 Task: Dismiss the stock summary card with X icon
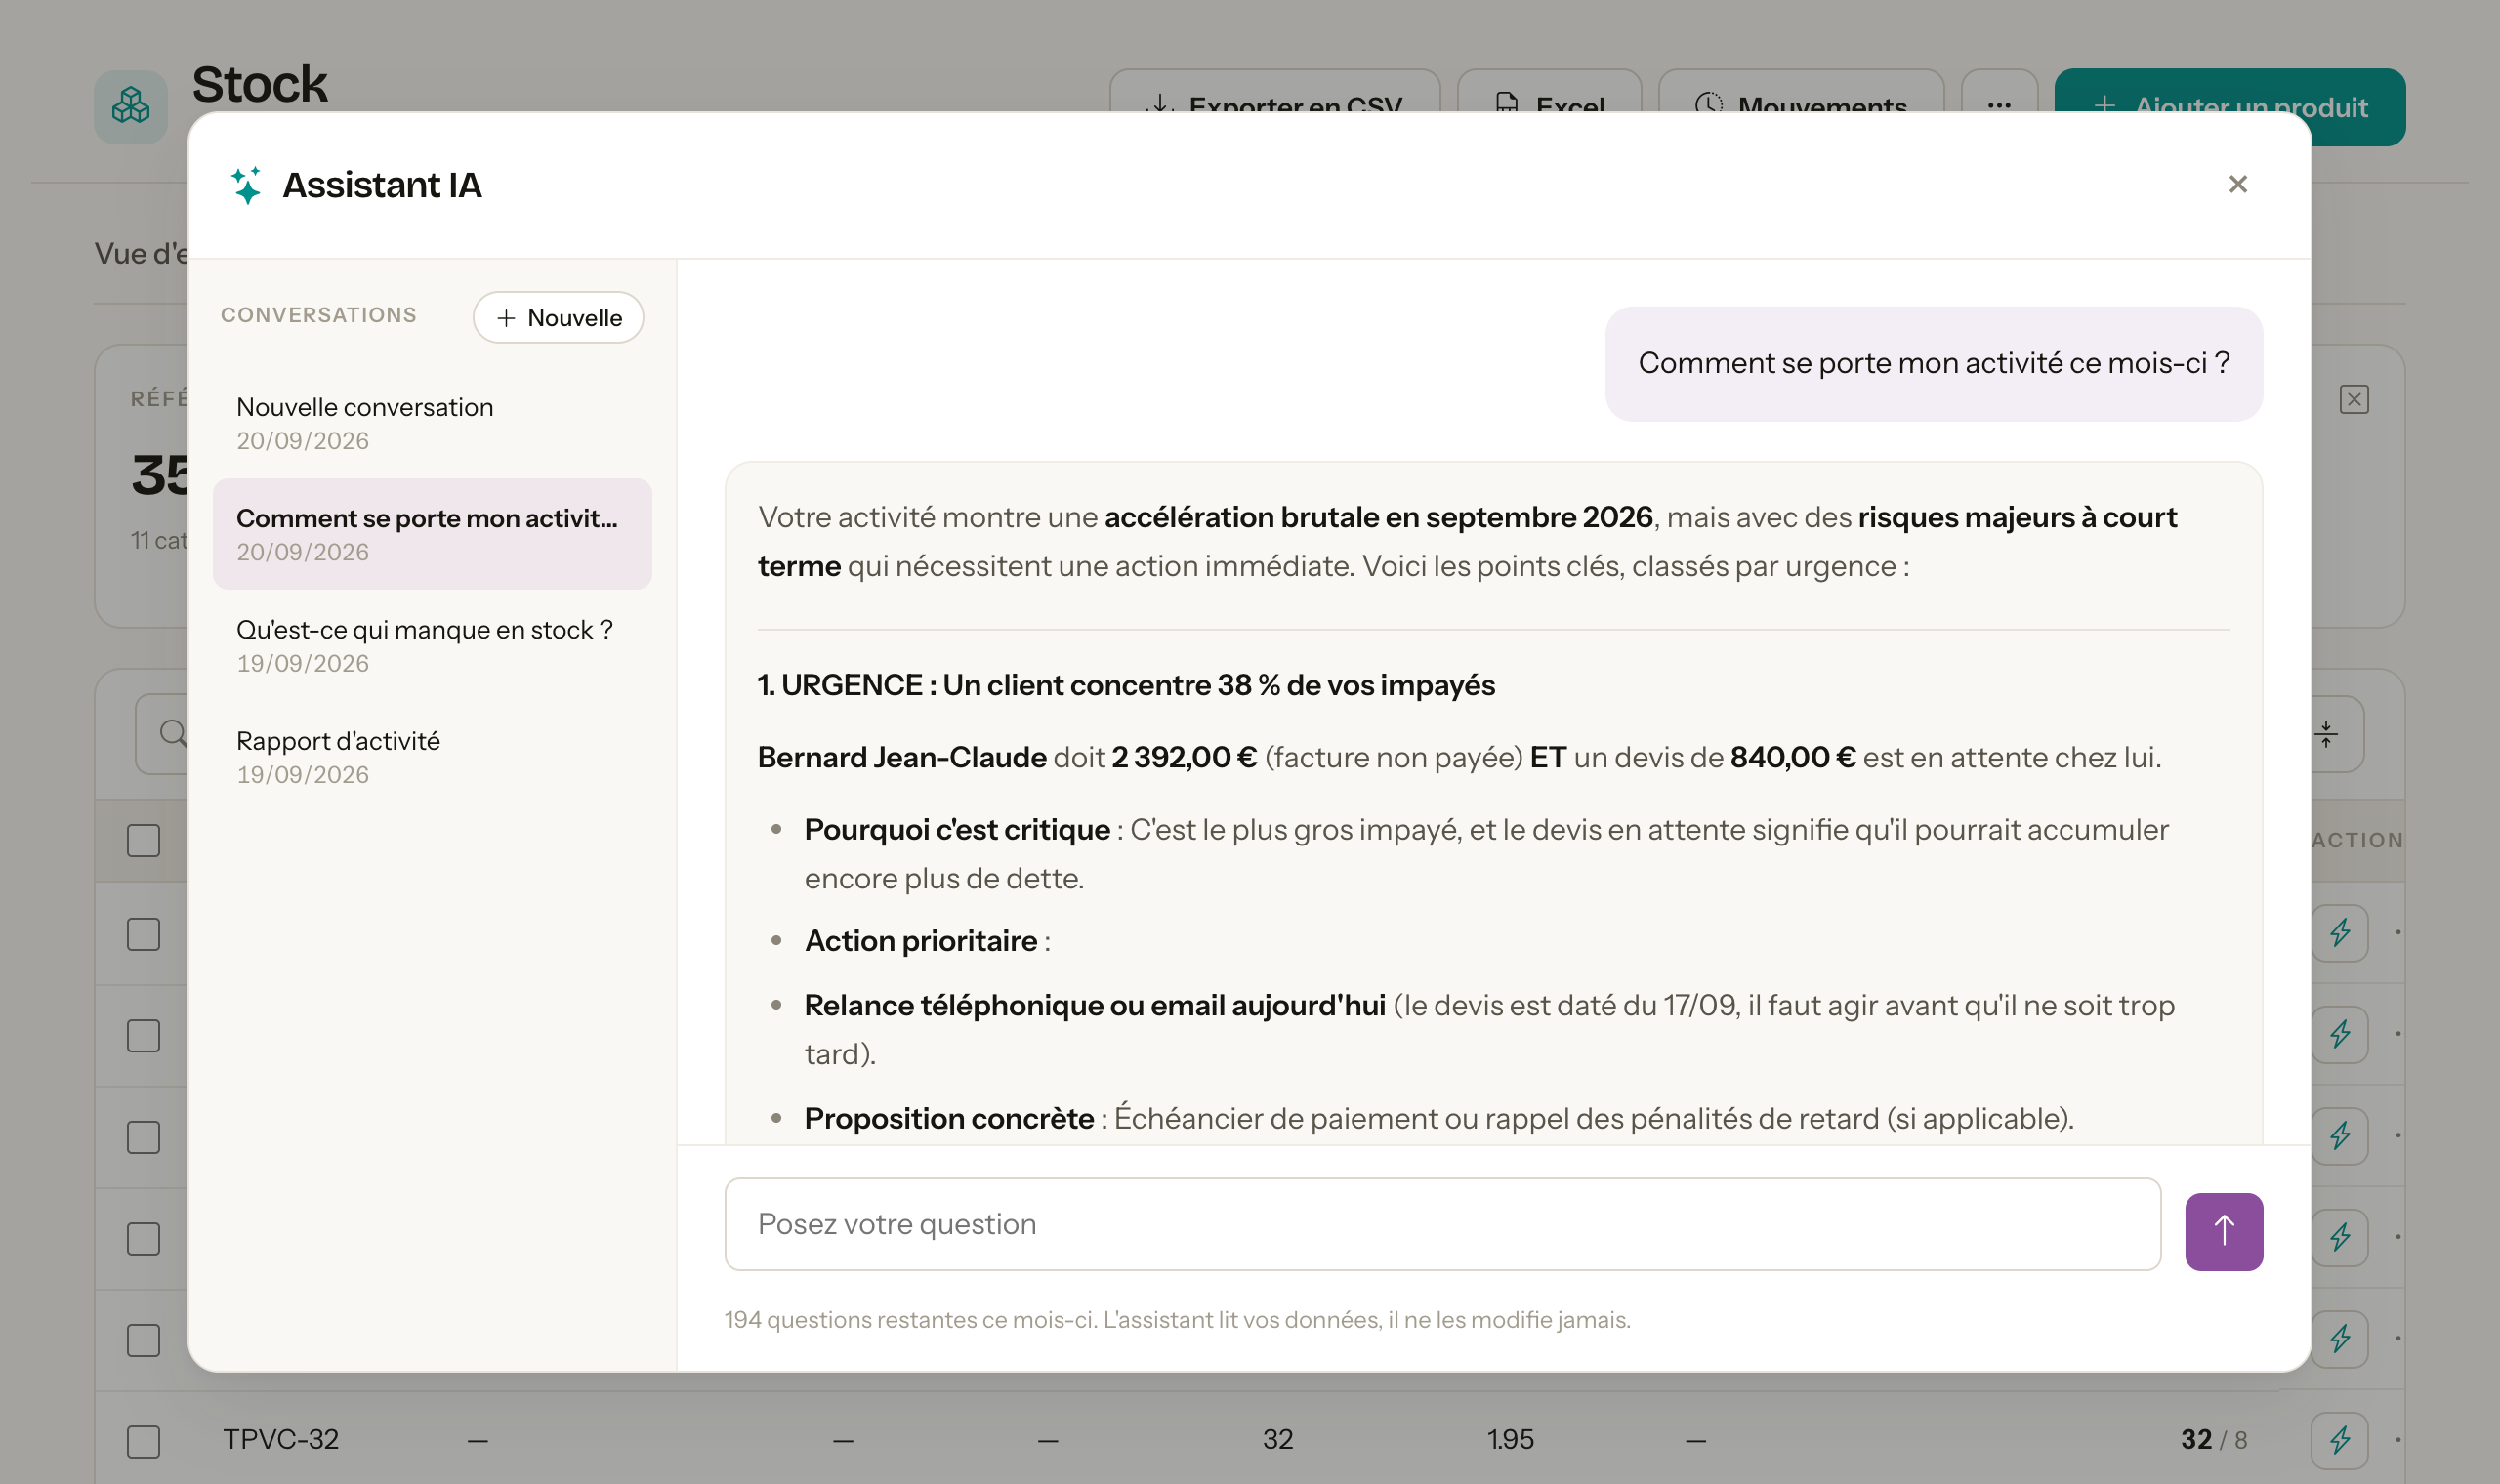coord(2354,399)
